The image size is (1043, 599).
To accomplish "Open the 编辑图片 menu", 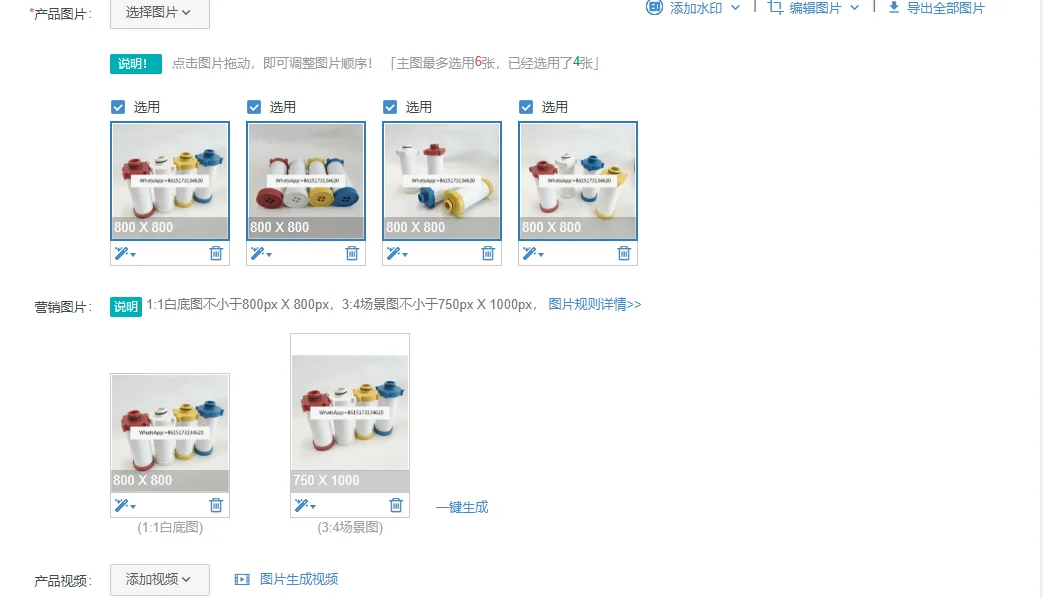I will pos(814,8).
